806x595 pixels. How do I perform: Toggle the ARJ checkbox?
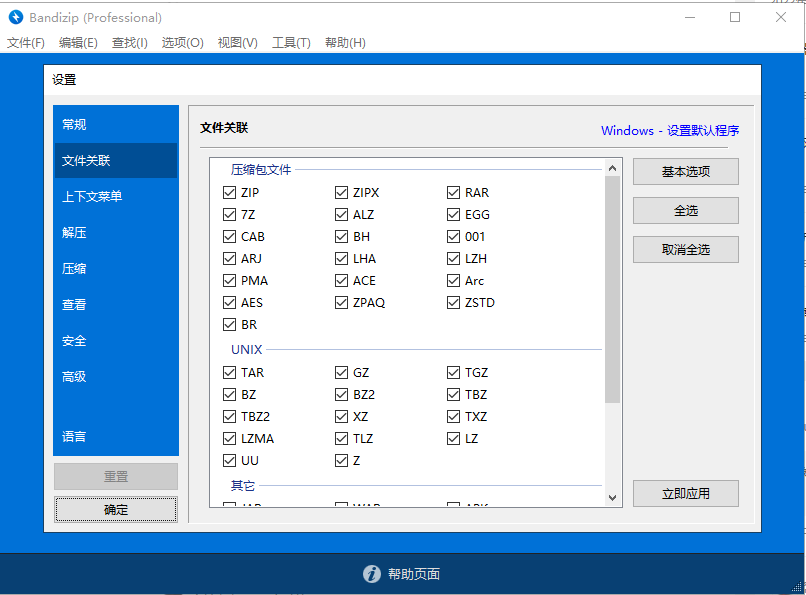tap(229, 258)
